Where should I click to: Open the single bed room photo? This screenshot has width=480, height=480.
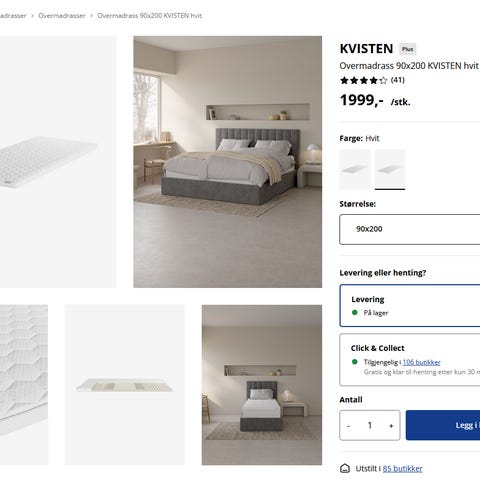coord(262,385)
